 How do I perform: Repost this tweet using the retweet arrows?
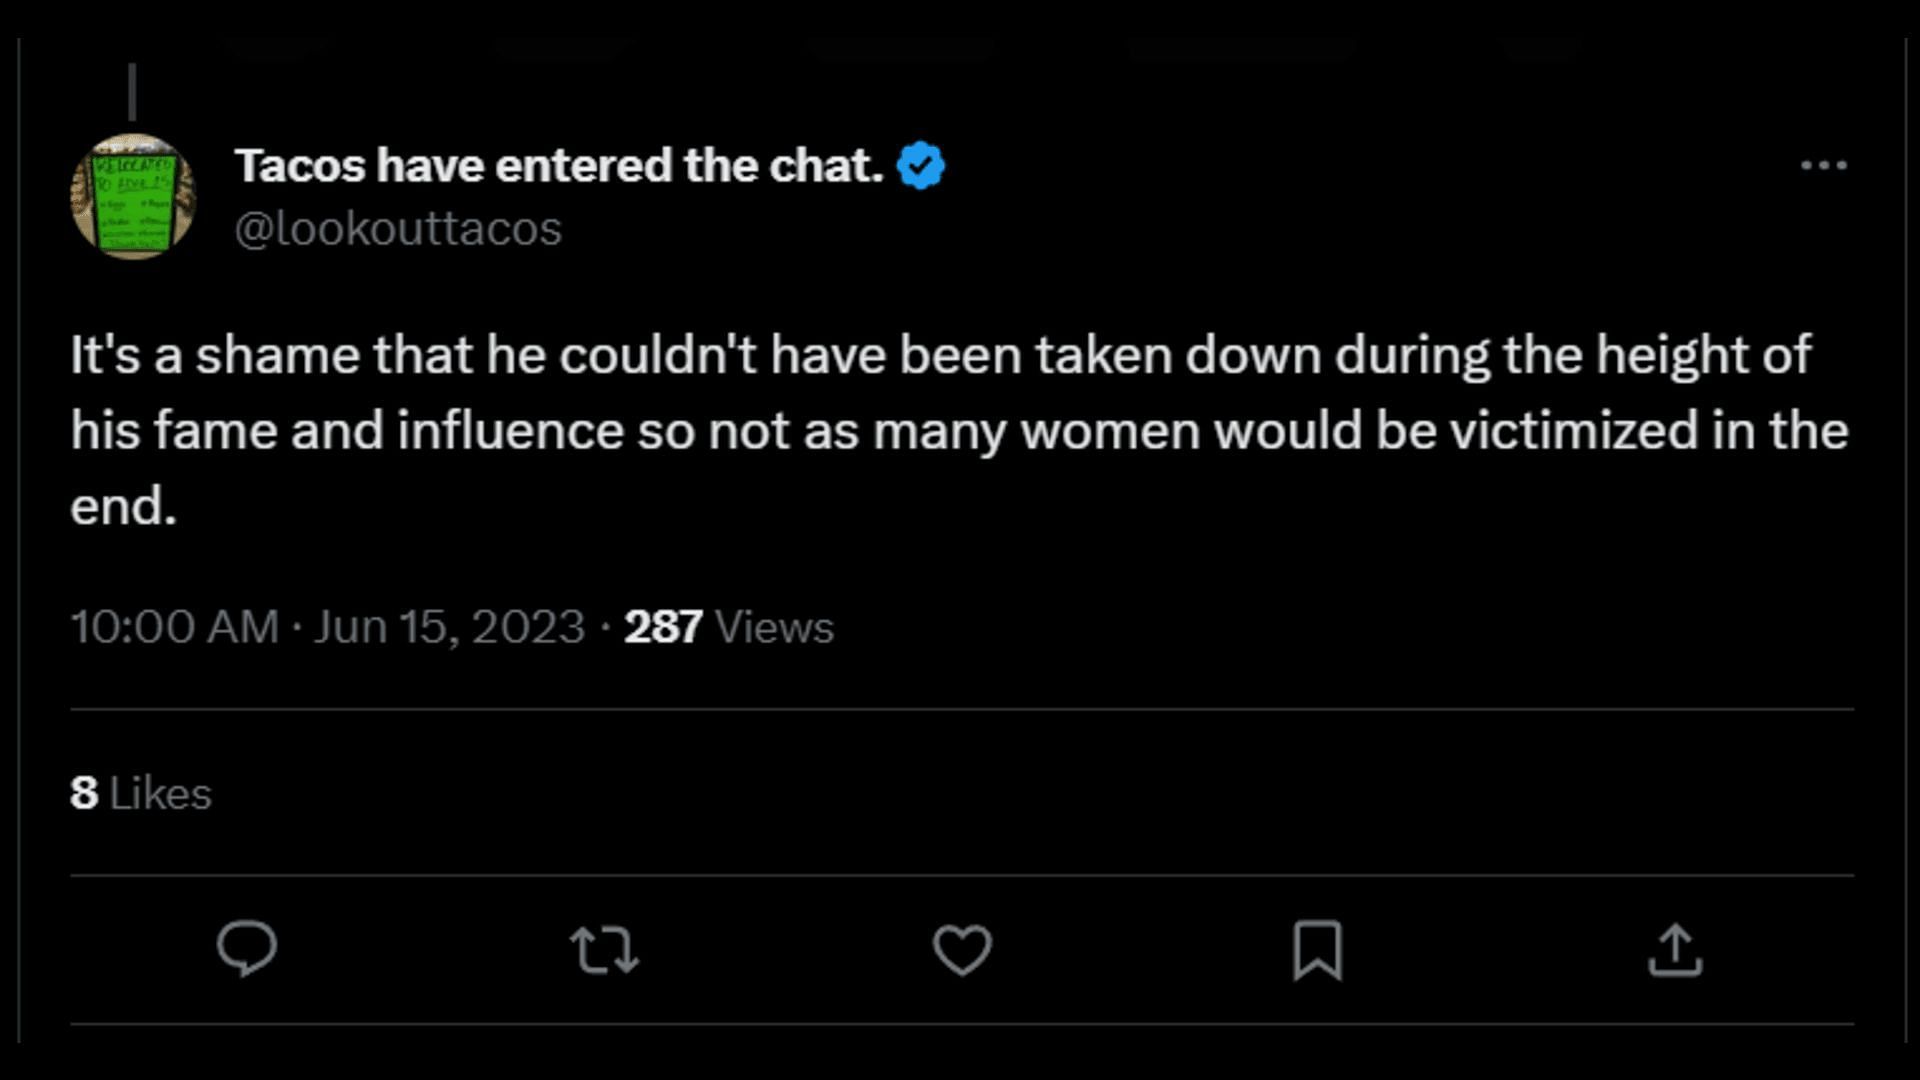coord(604,949)
